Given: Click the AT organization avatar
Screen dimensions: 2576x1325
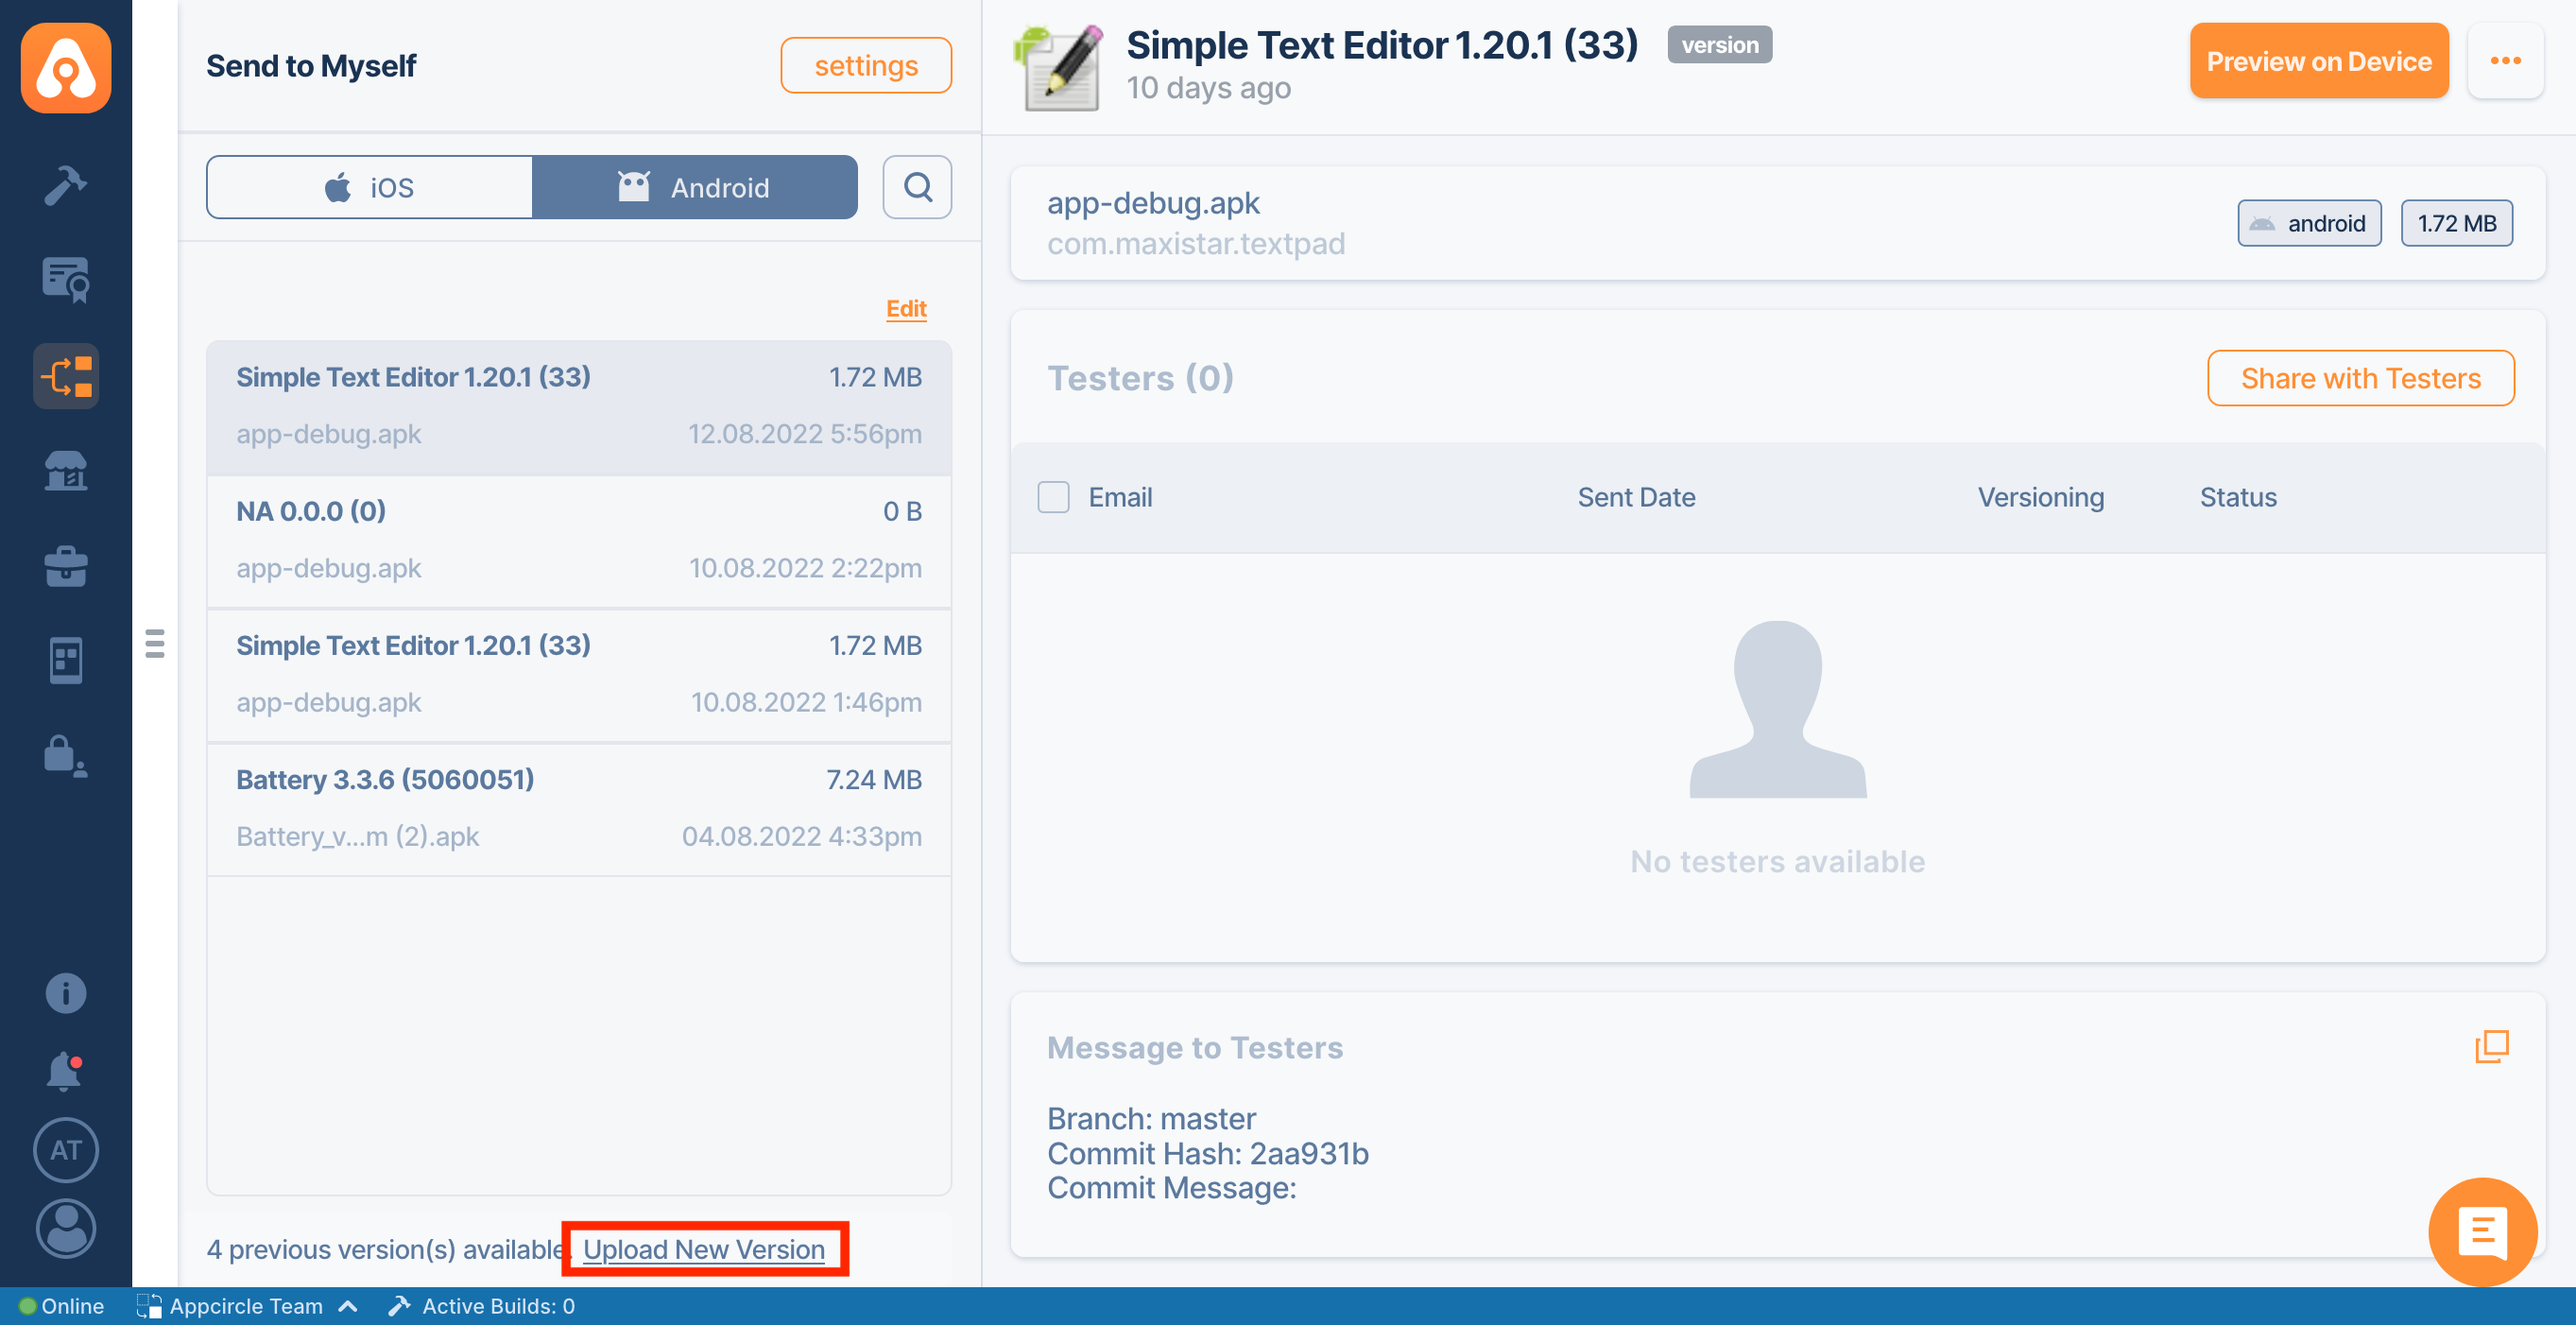Looking at the screenshot, I should point(66,1150).
